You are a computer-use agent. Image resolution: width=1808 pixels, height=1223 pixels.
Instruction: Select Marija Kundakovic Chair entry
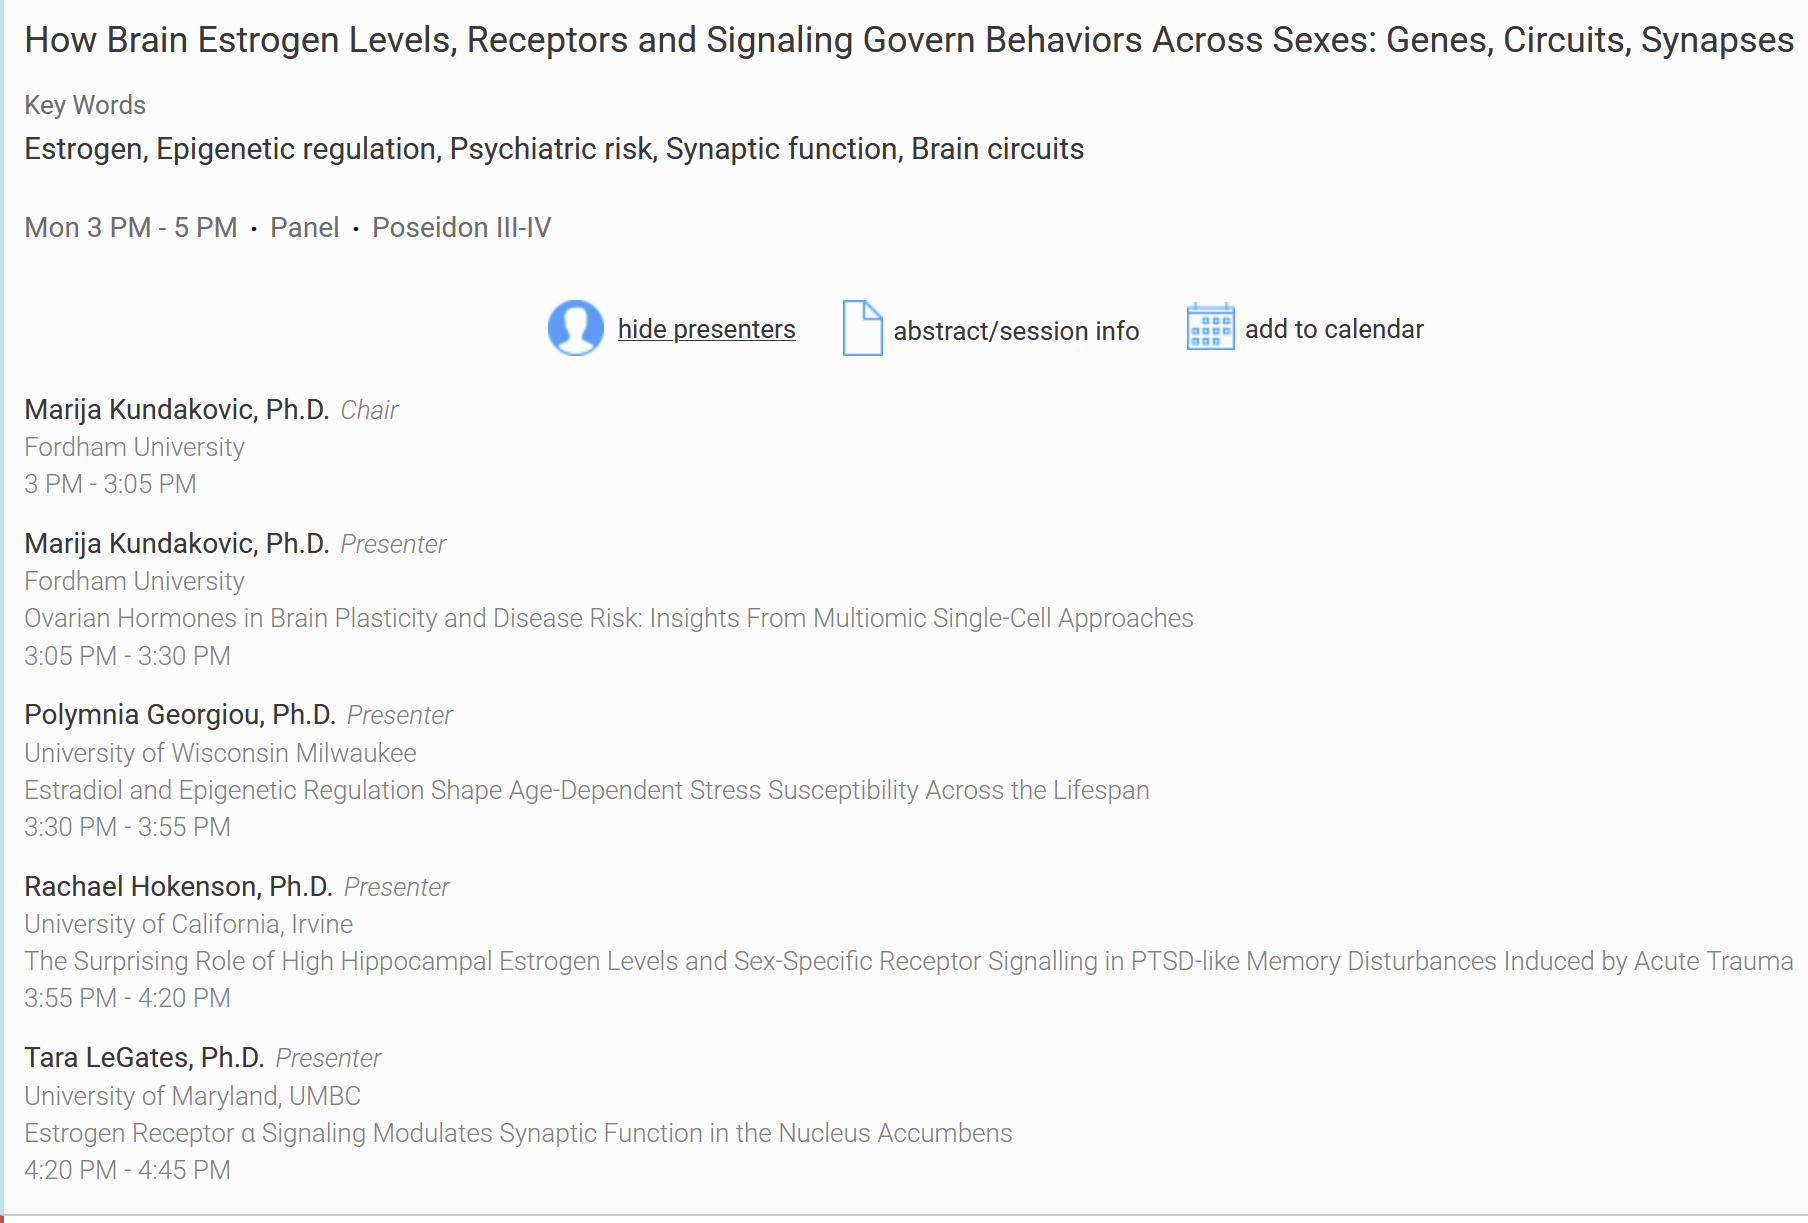coord(176,410)
